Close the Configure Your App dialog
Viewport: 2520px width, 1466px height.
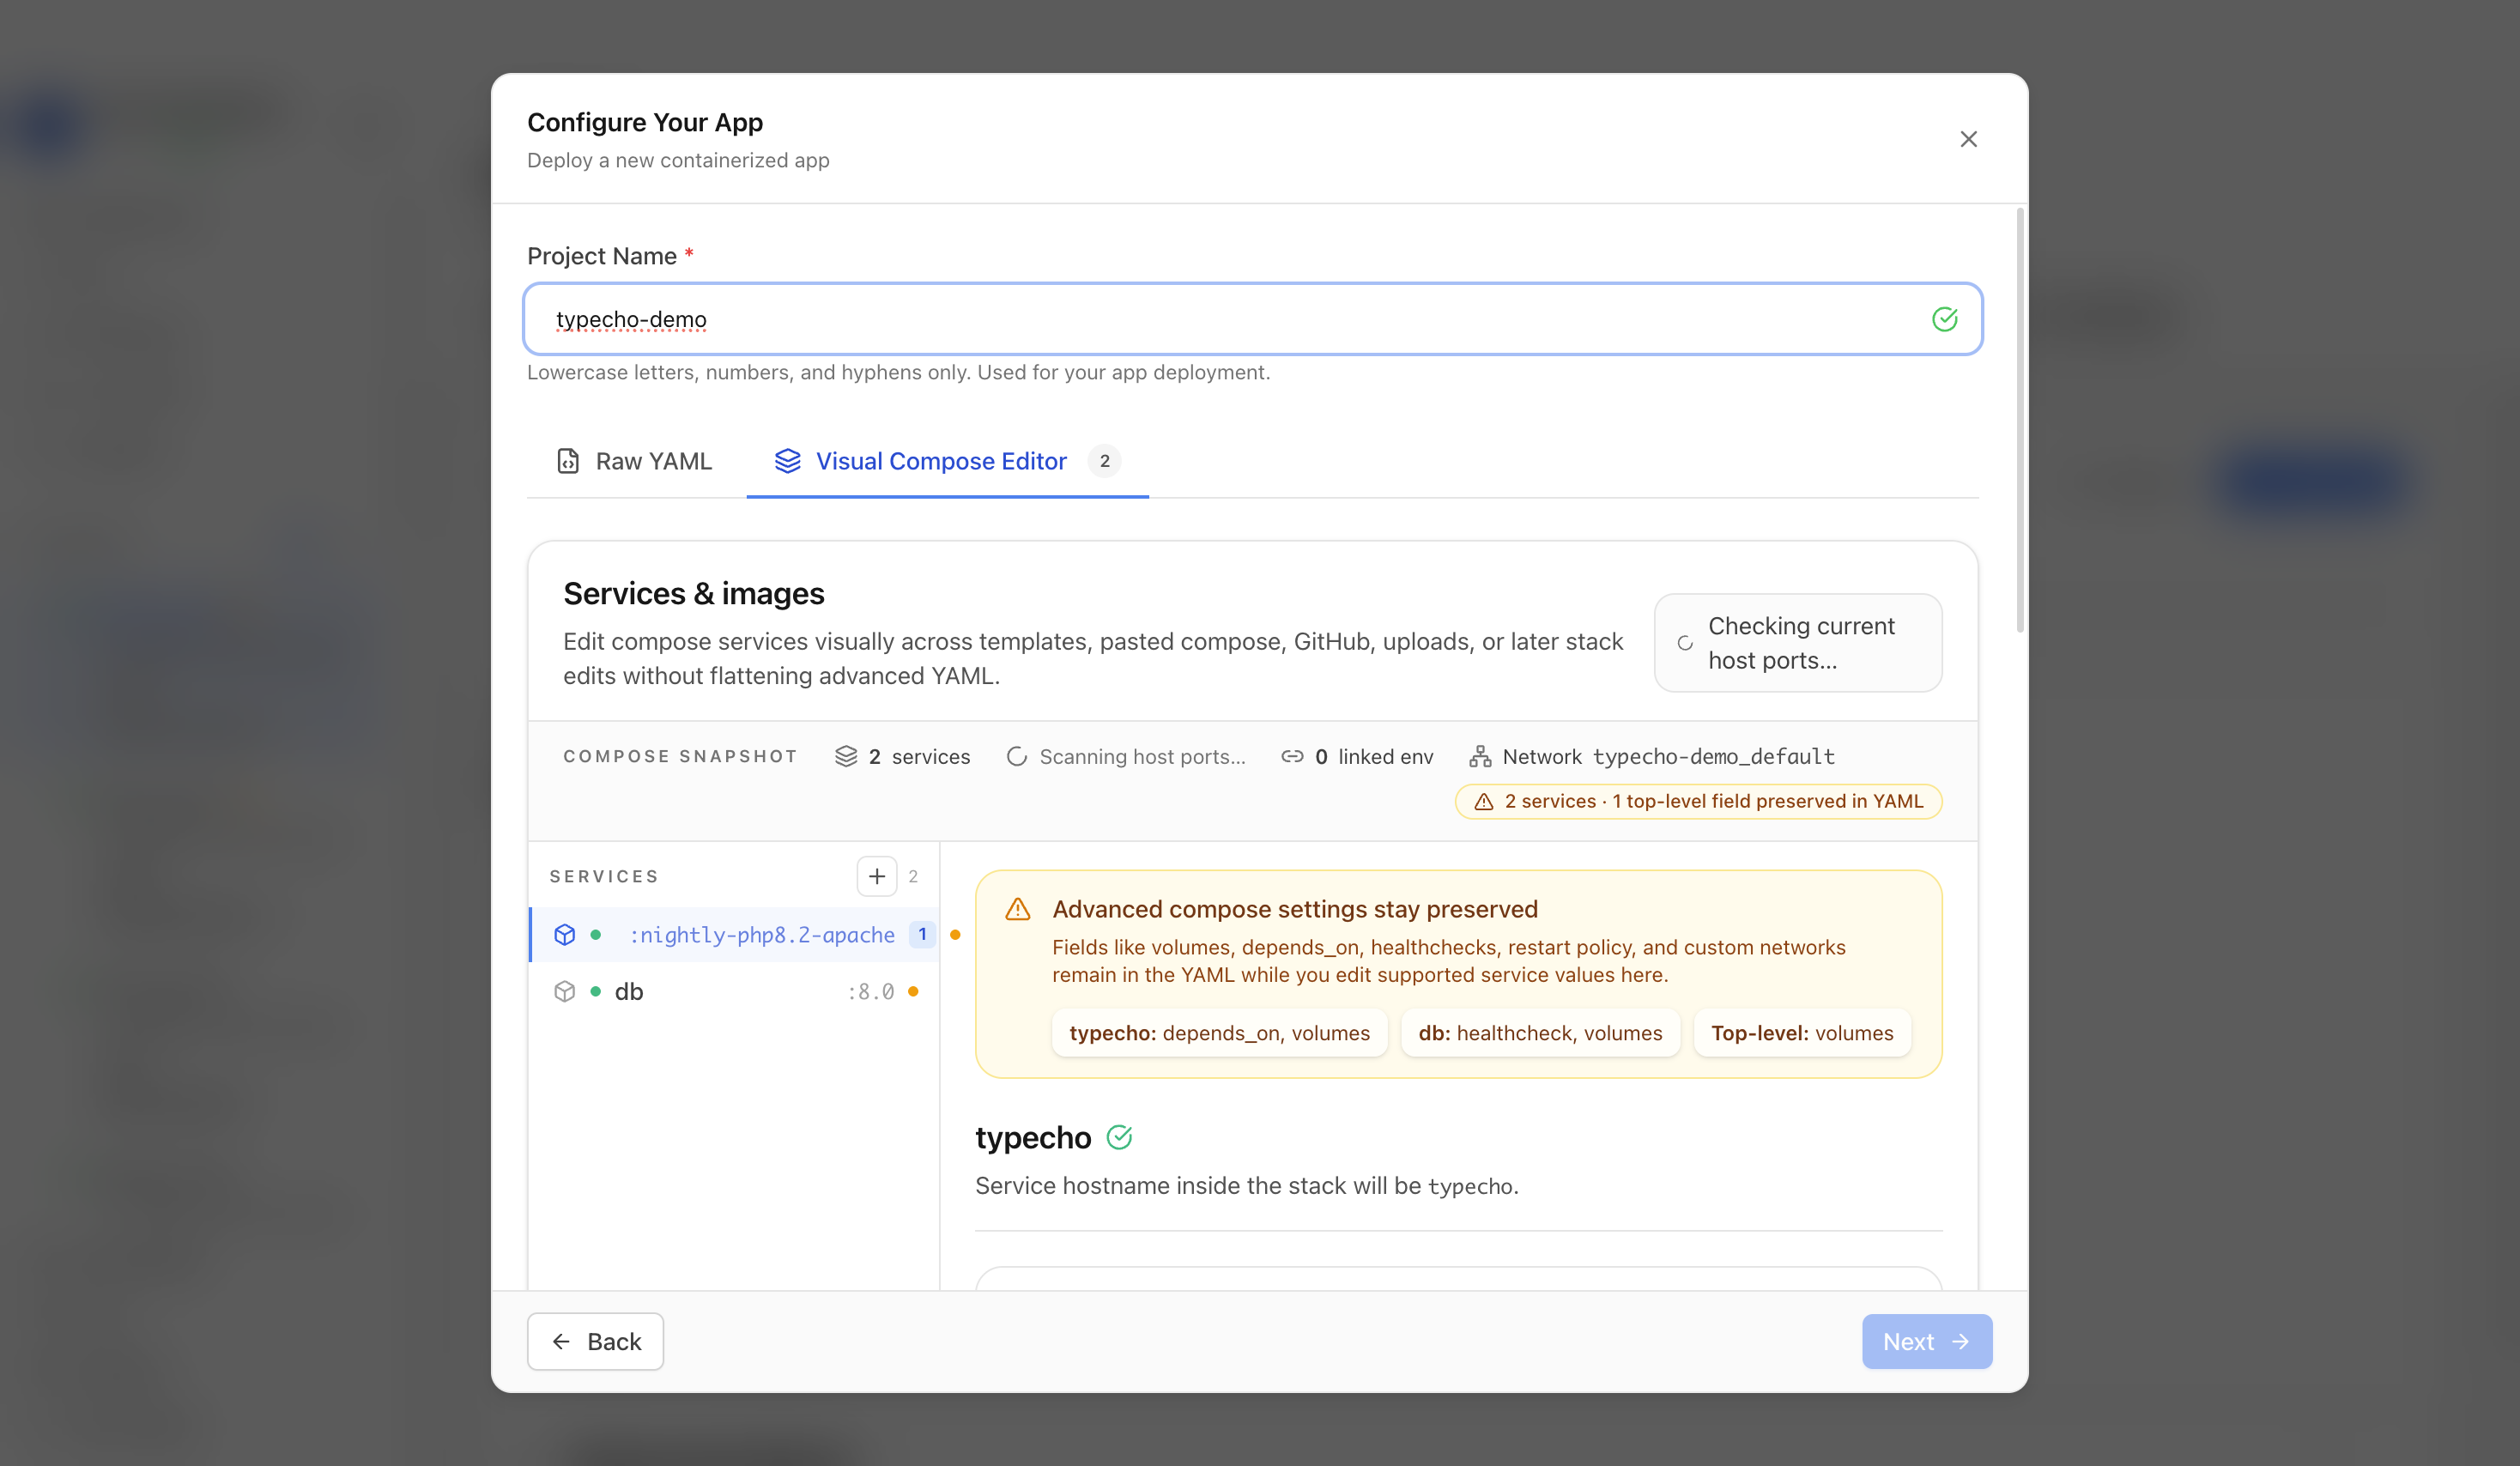tap(1968, 139)
